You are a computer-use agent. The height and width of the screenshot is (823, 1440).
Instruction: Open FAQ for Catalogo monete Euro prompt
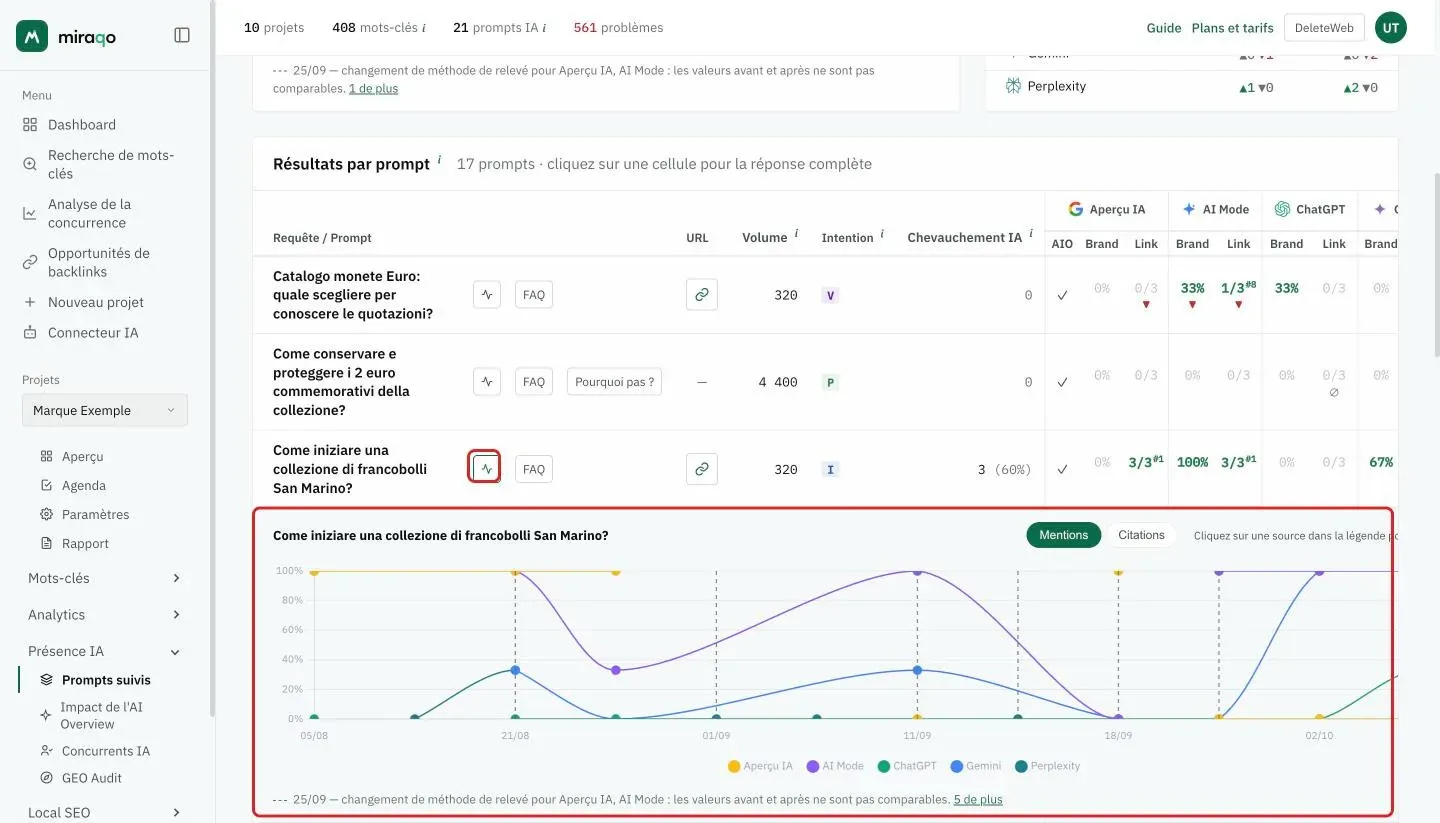tap(534, 295)
